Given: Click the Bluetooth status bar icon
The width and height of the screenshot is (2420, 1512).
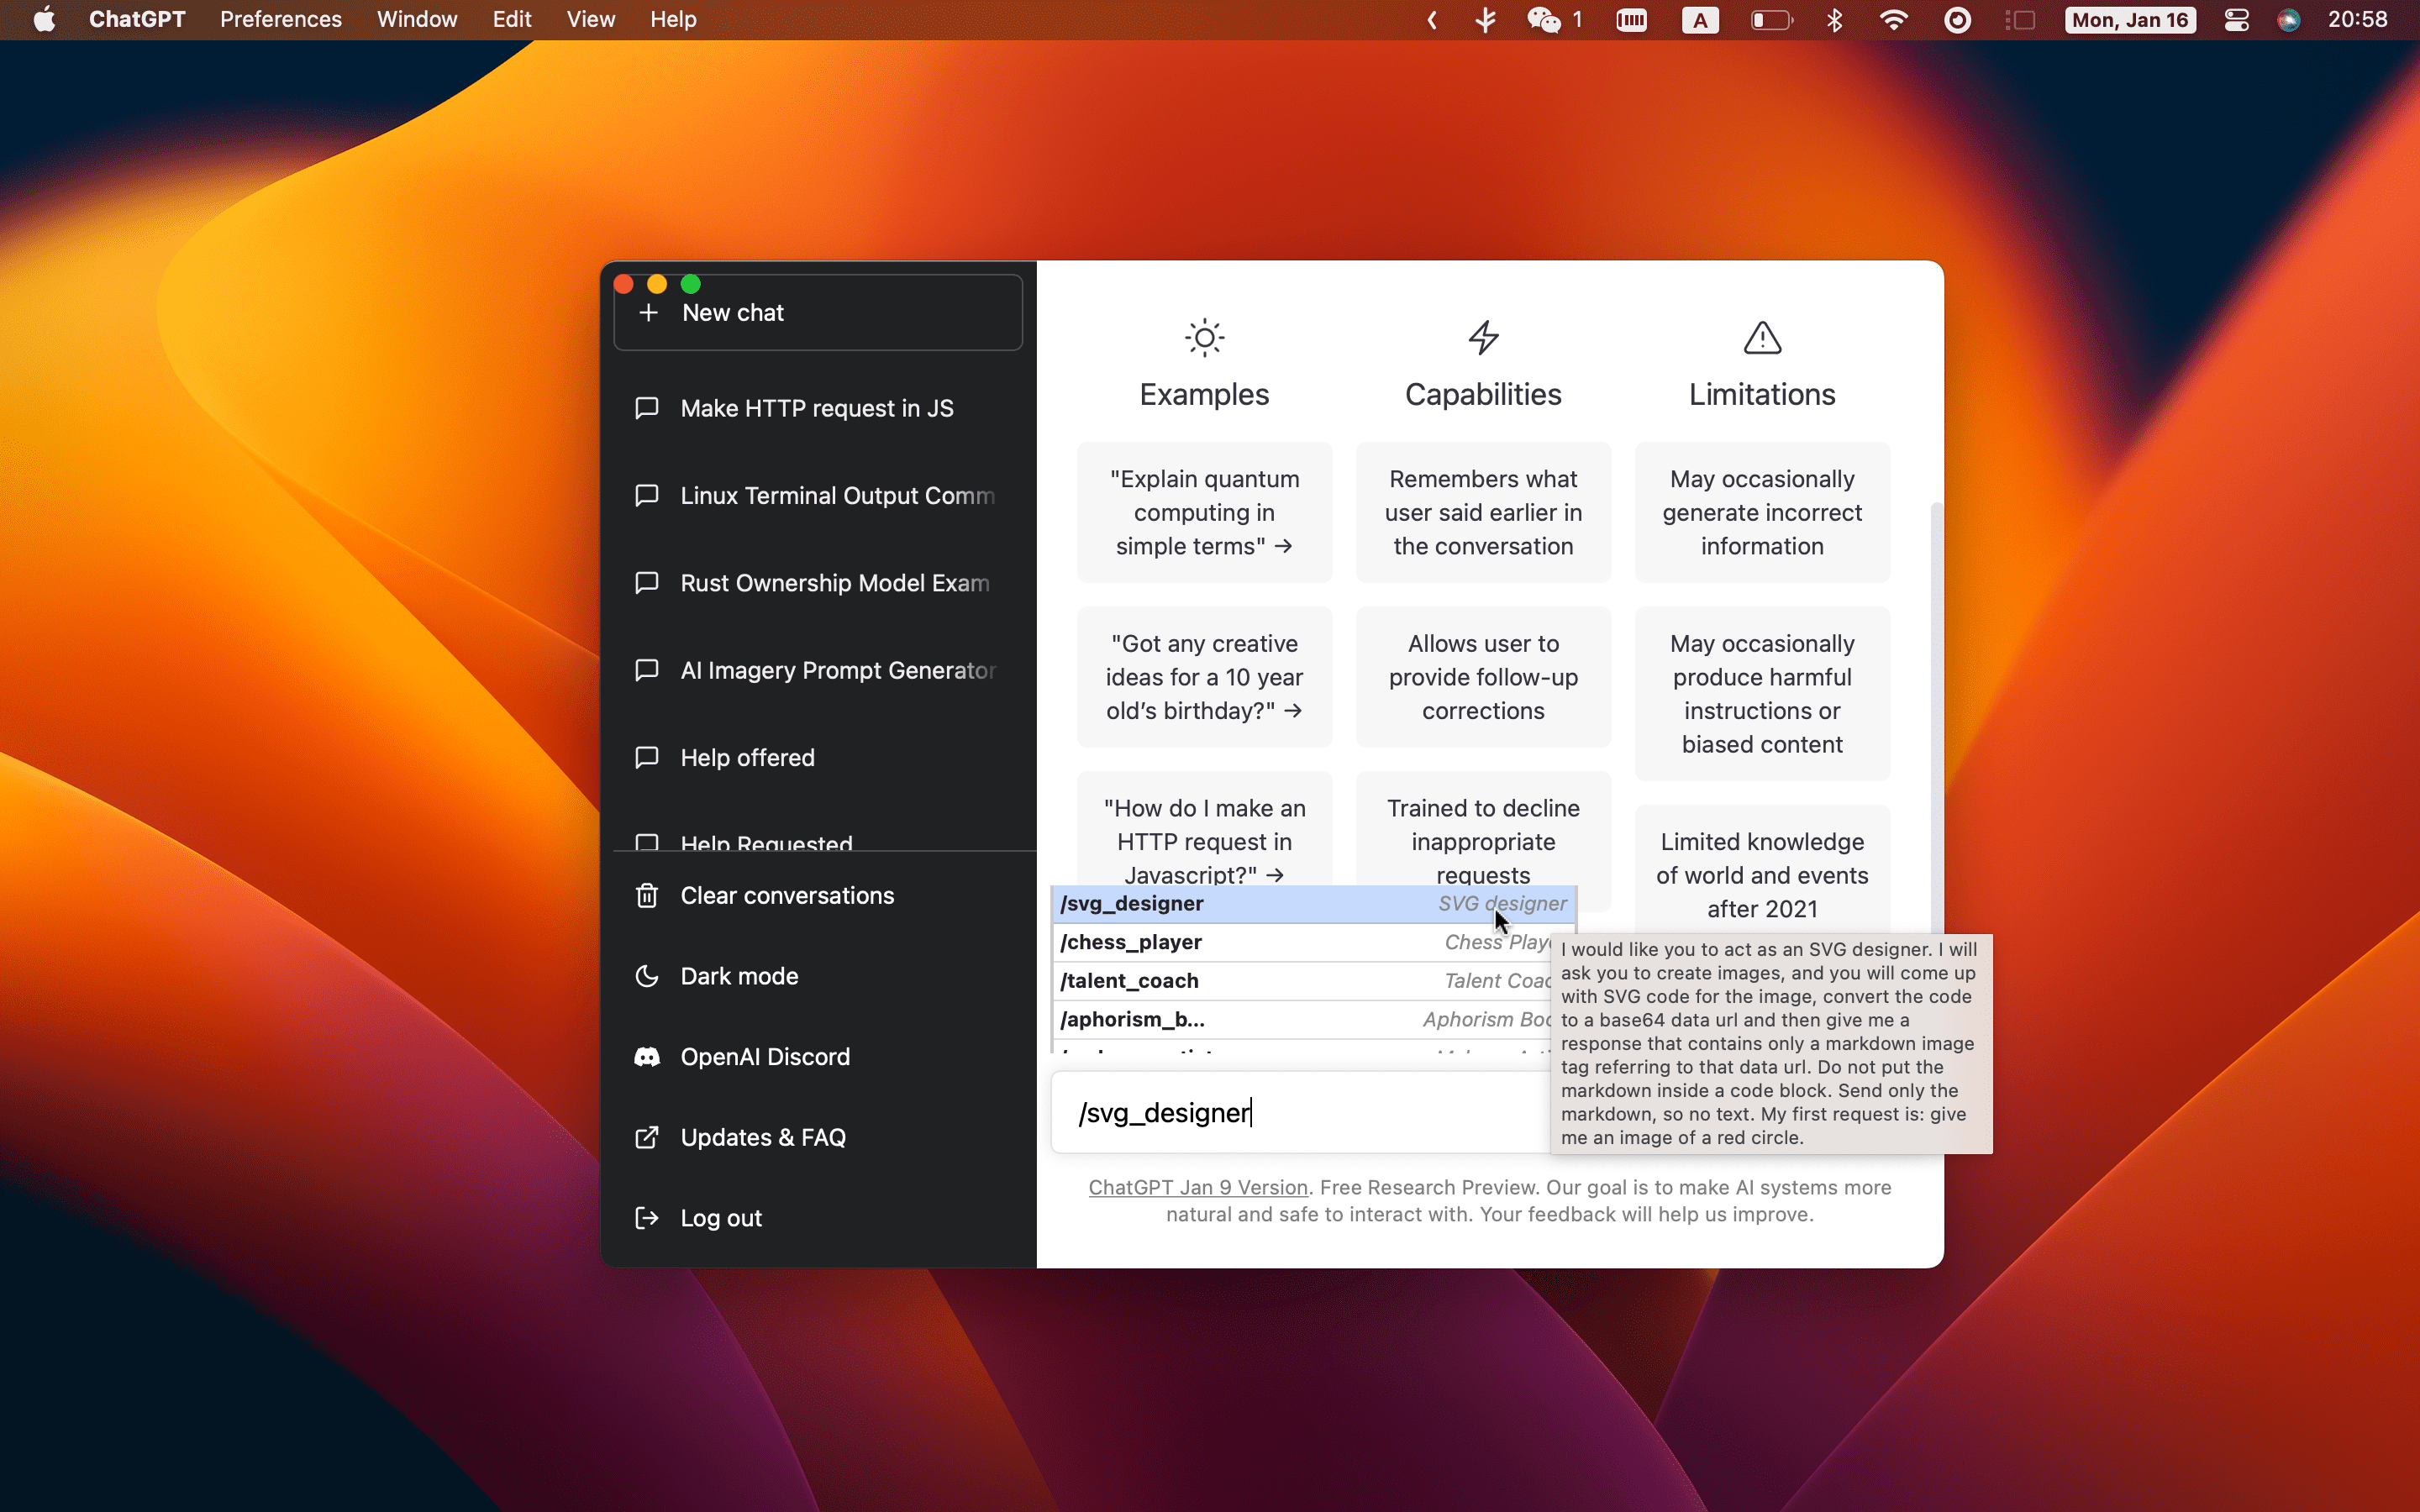Looking at the screenshot, I should 1833,21.
